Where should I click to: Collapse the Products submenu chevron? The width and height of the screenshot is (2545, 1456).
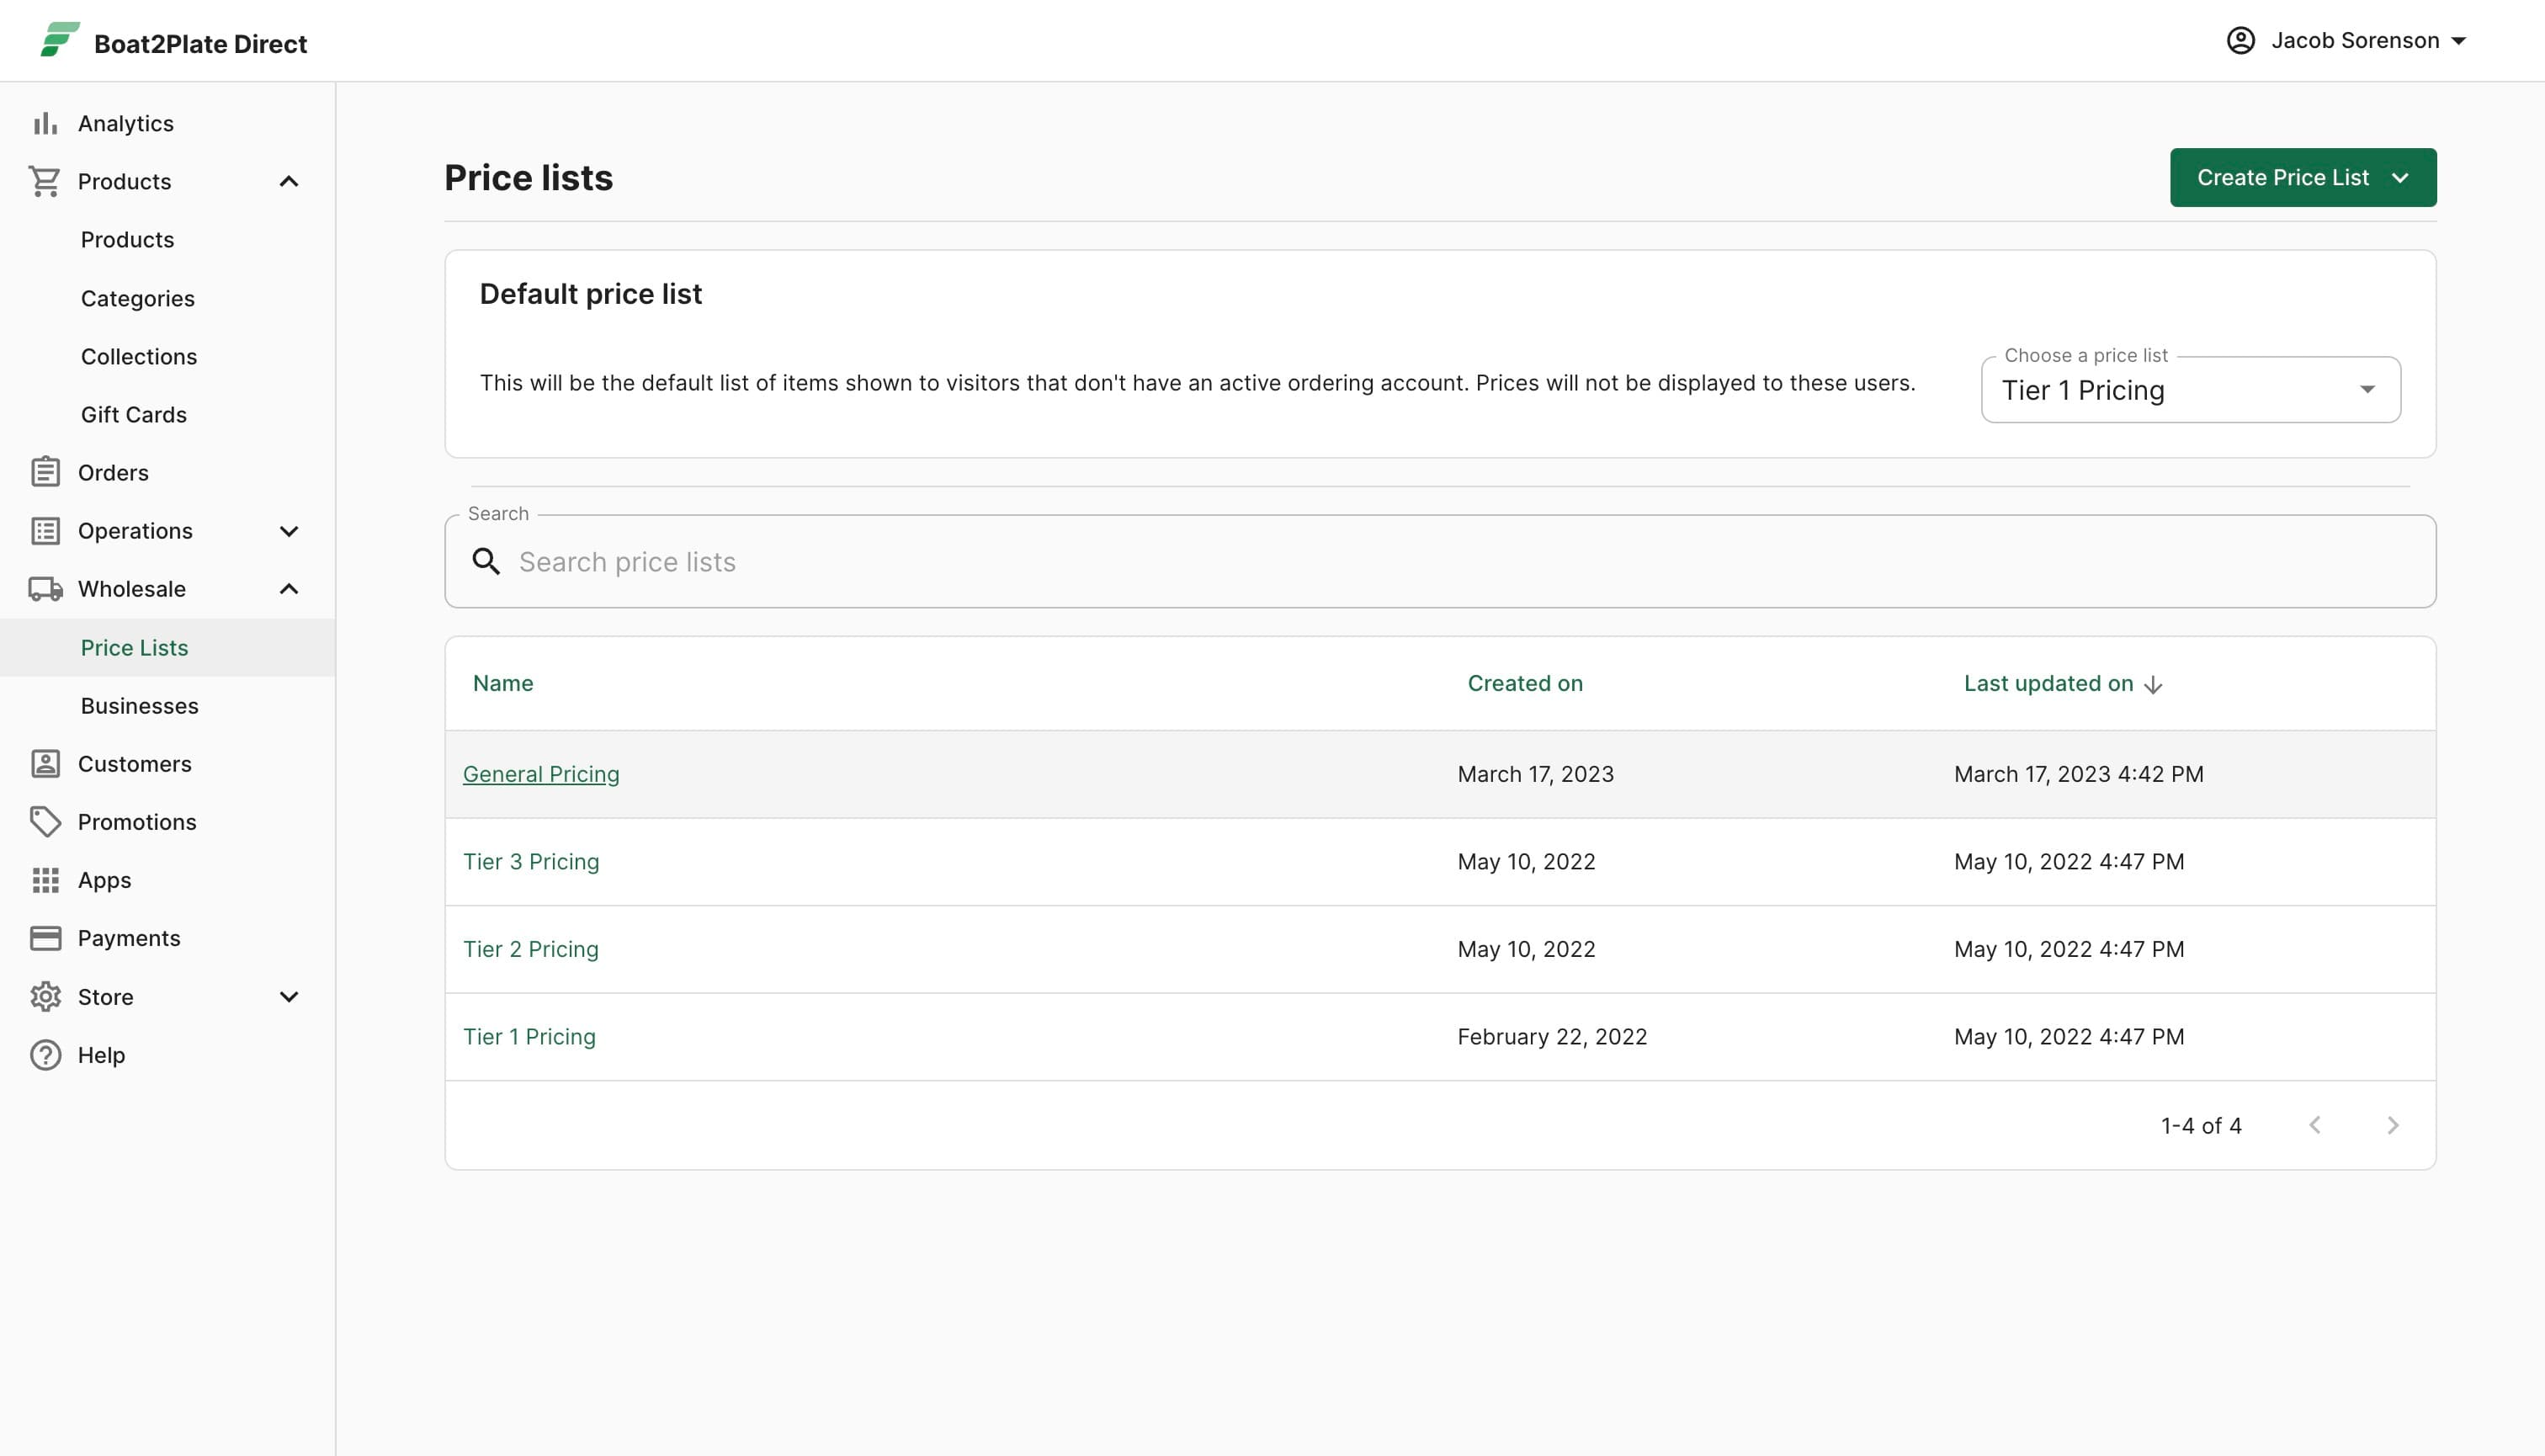(289, 181)
